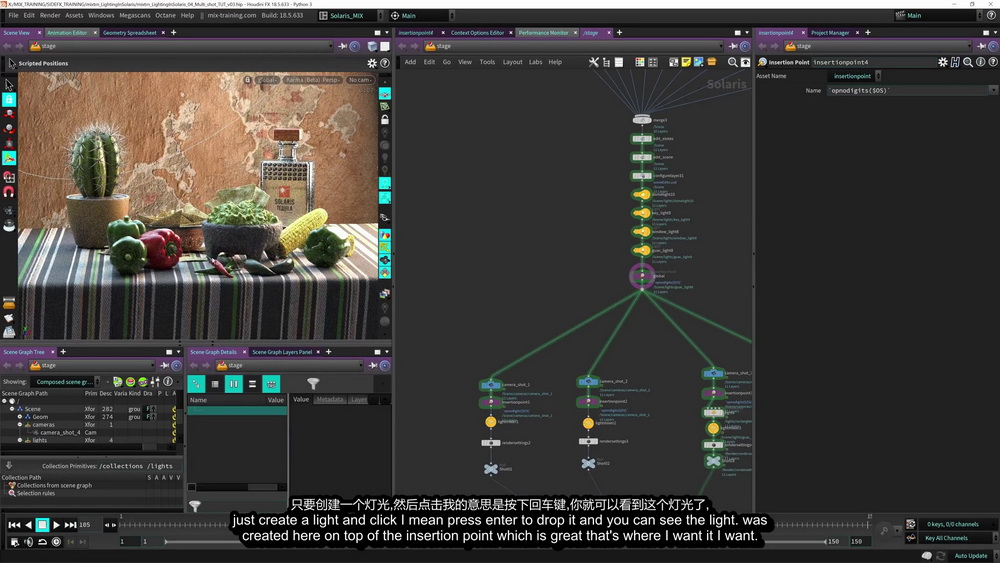Viewport: 1000px width, 563px height.
Task: Open the No cam camera menu
Action: click(x=360, y=80)
